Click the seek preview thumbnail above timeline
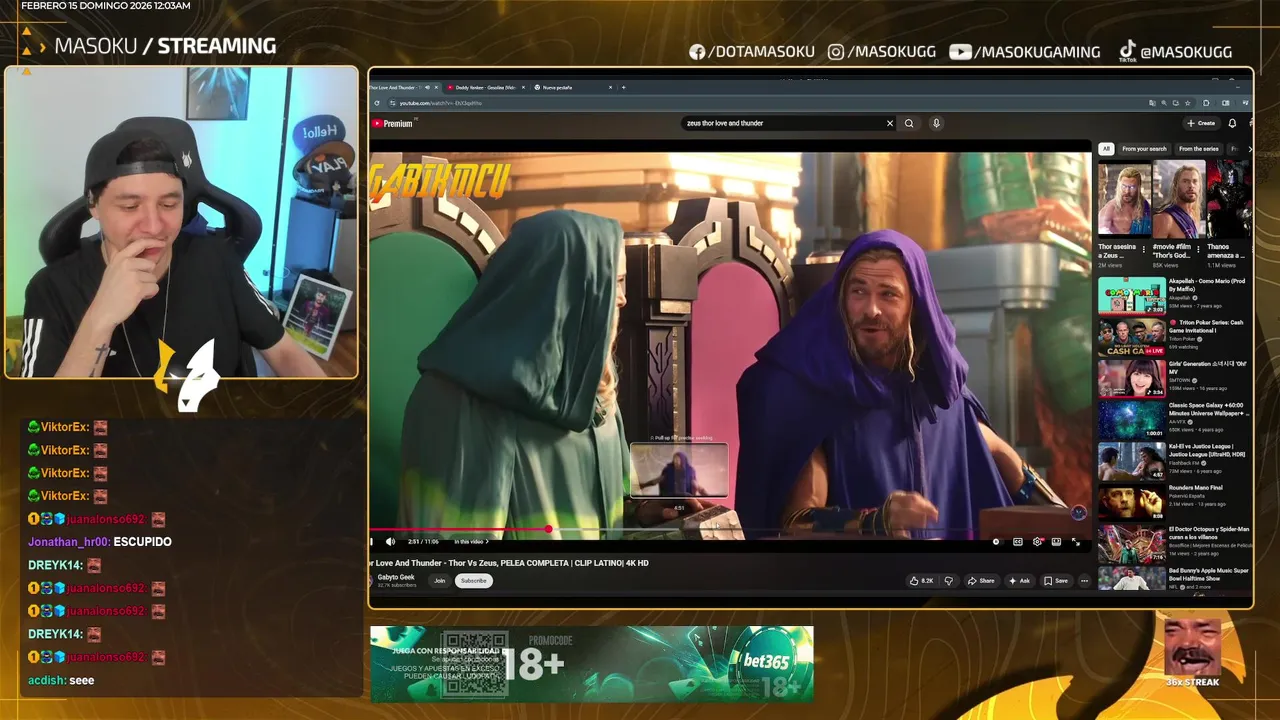The height and width of the screenshot is (720, 1280). tap(679, 470)
